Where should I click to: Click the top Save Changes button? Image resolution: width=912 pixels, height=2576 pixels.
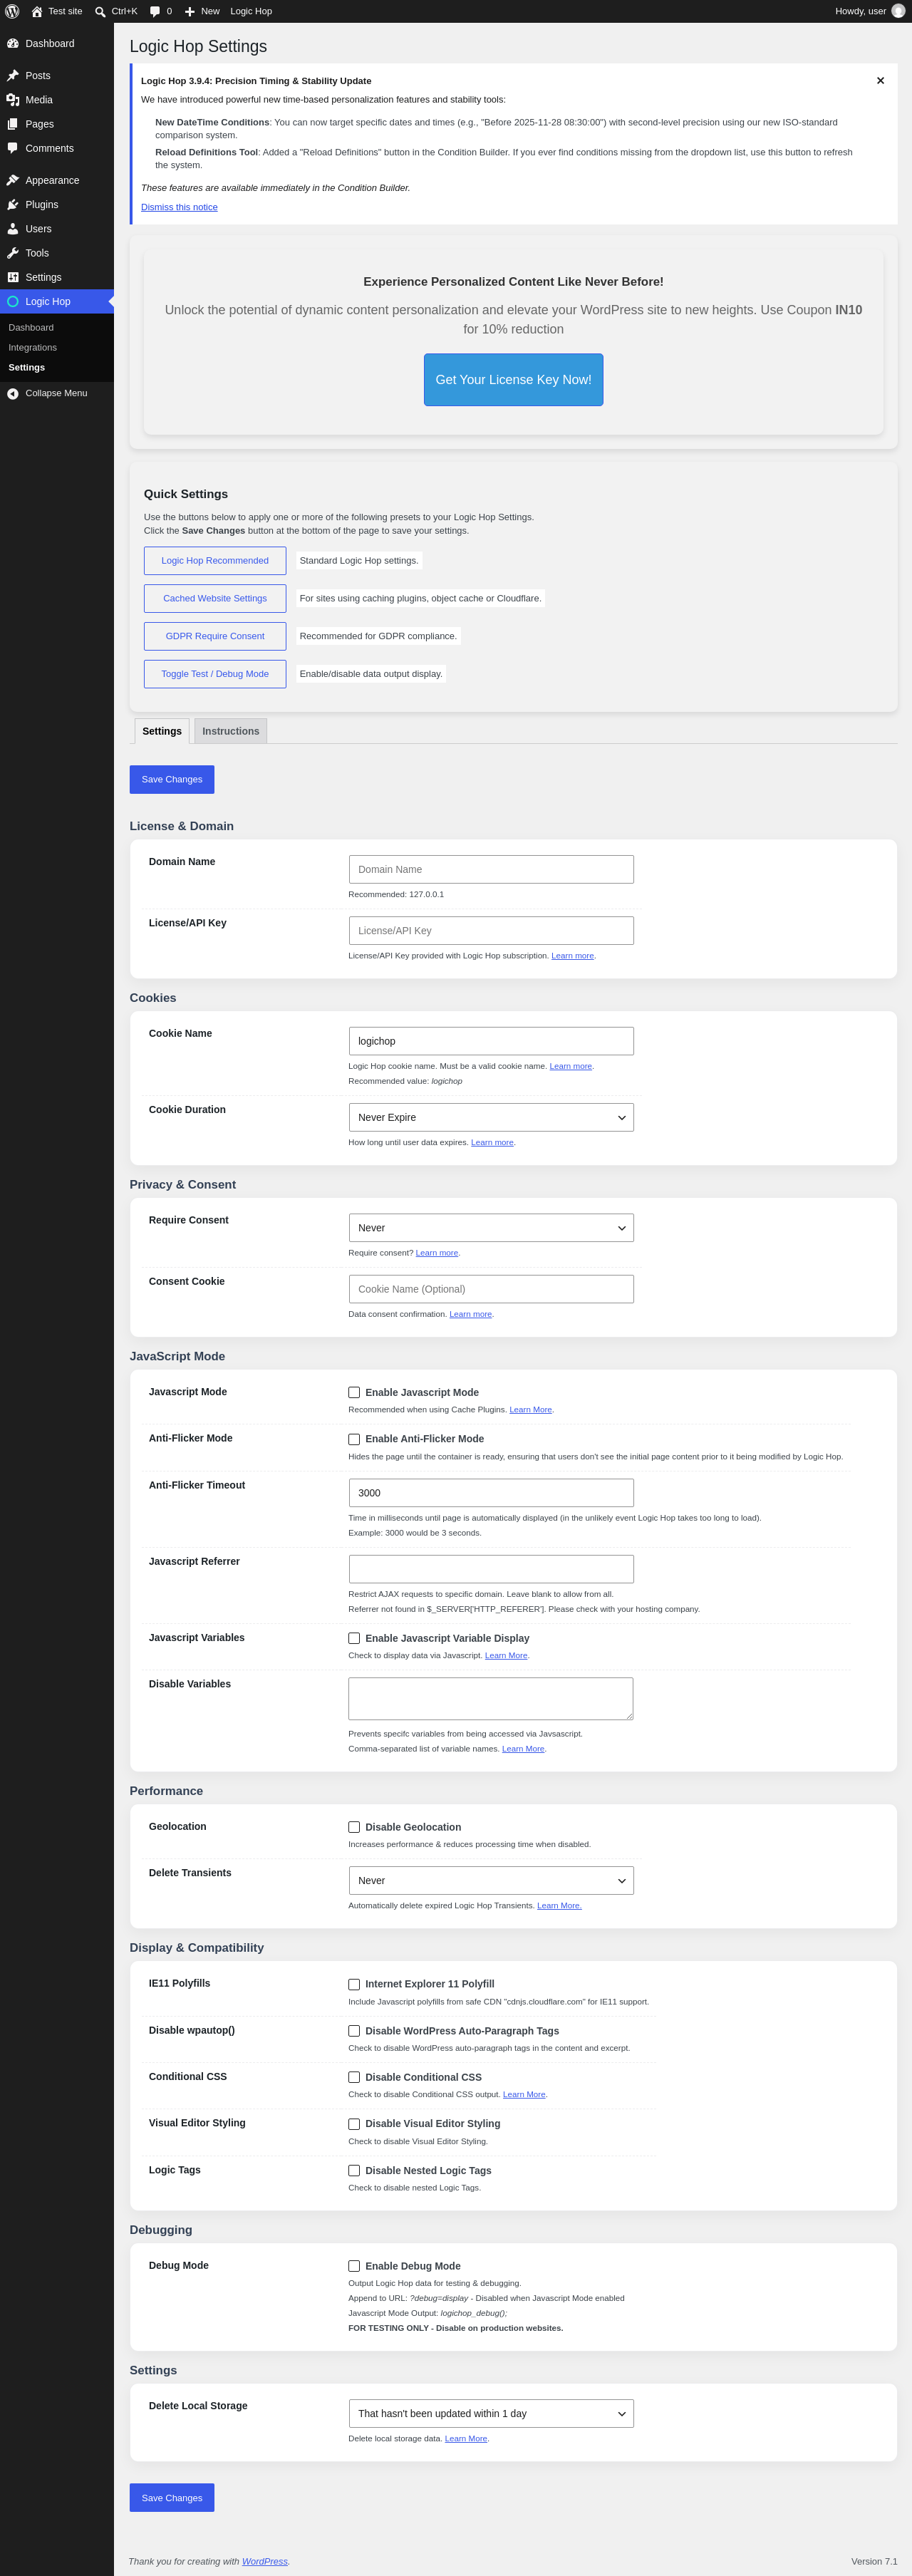[172, 780]
